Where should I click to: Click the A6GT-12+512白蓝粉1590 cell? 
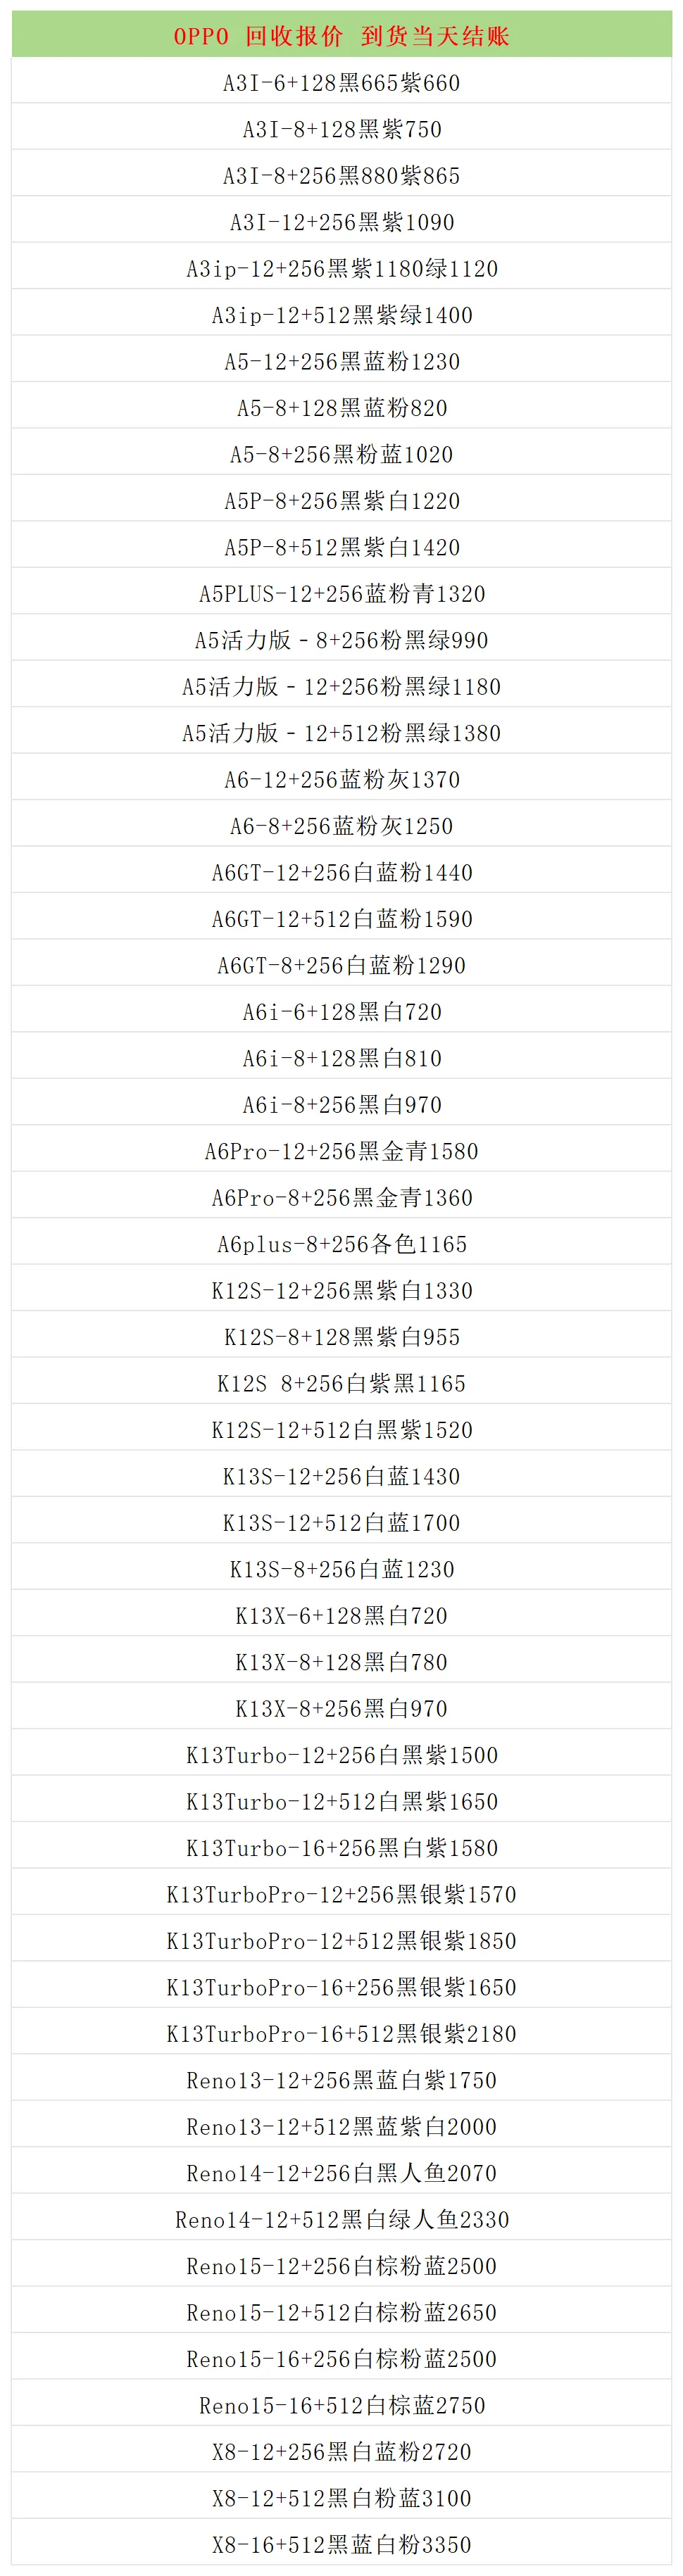[341, 919]
